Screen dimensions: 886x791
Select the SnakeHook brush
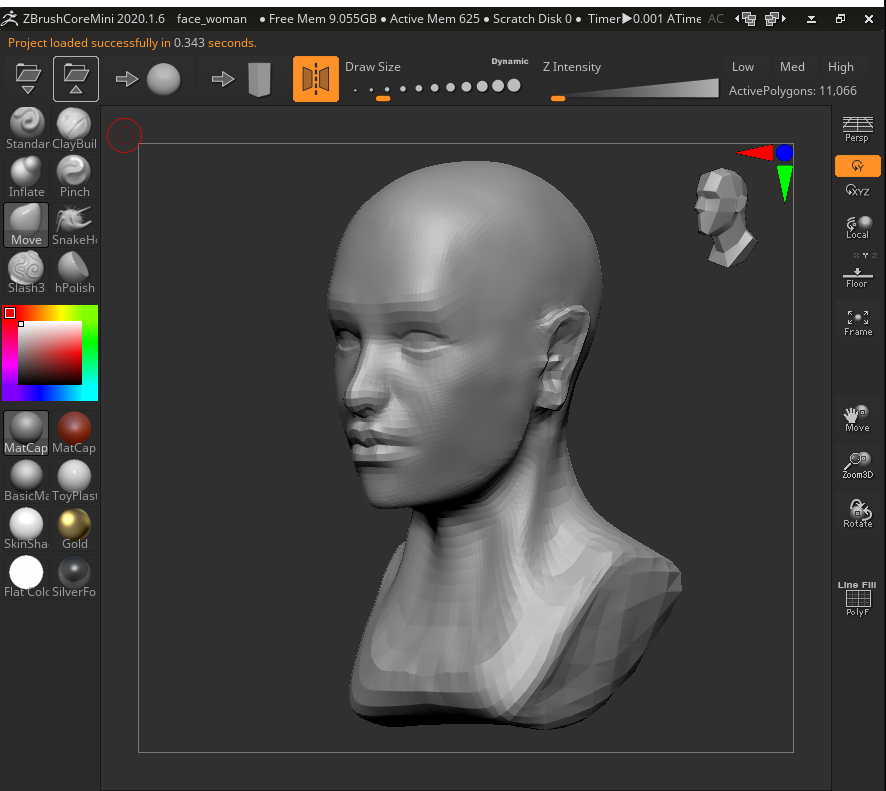(x=74, y=224)
